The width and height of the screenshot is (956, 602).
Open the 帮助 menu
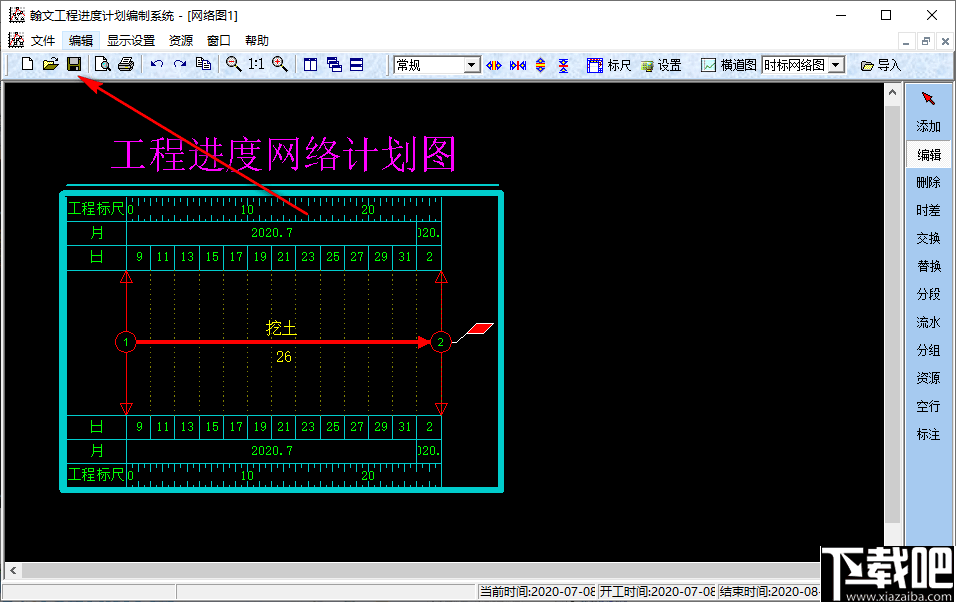[x=257, y=41]
